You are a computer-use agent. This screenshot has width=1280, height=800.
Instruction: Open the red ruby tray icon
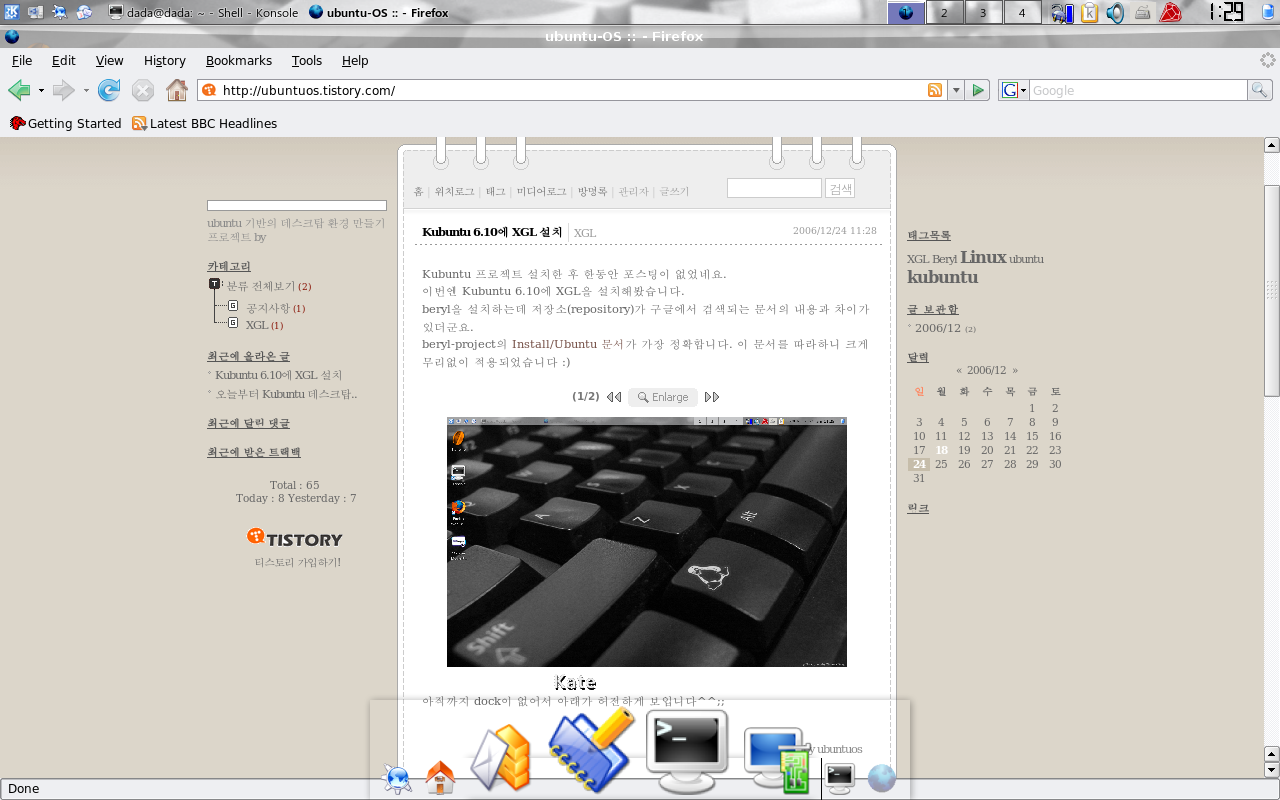(x=1170, y=12)
